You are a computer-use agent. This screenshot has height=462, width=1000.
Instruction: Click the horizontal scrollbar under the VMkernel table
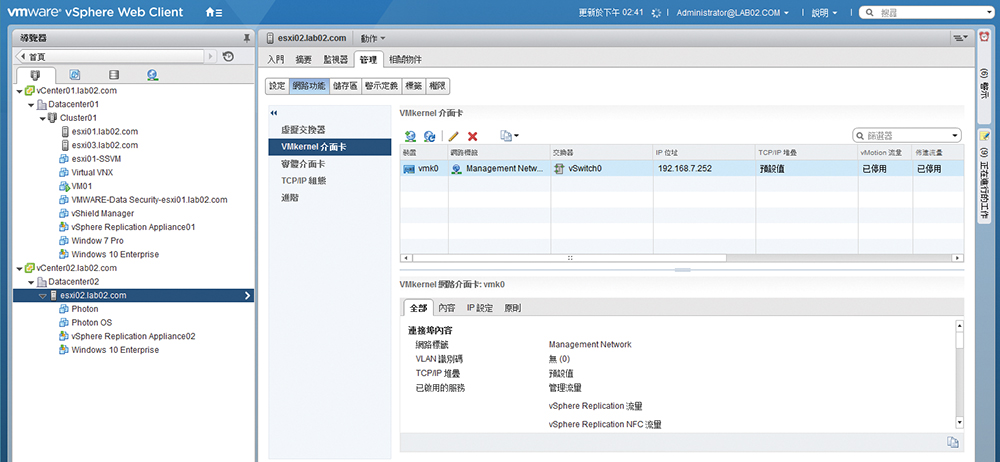[570, 258]
